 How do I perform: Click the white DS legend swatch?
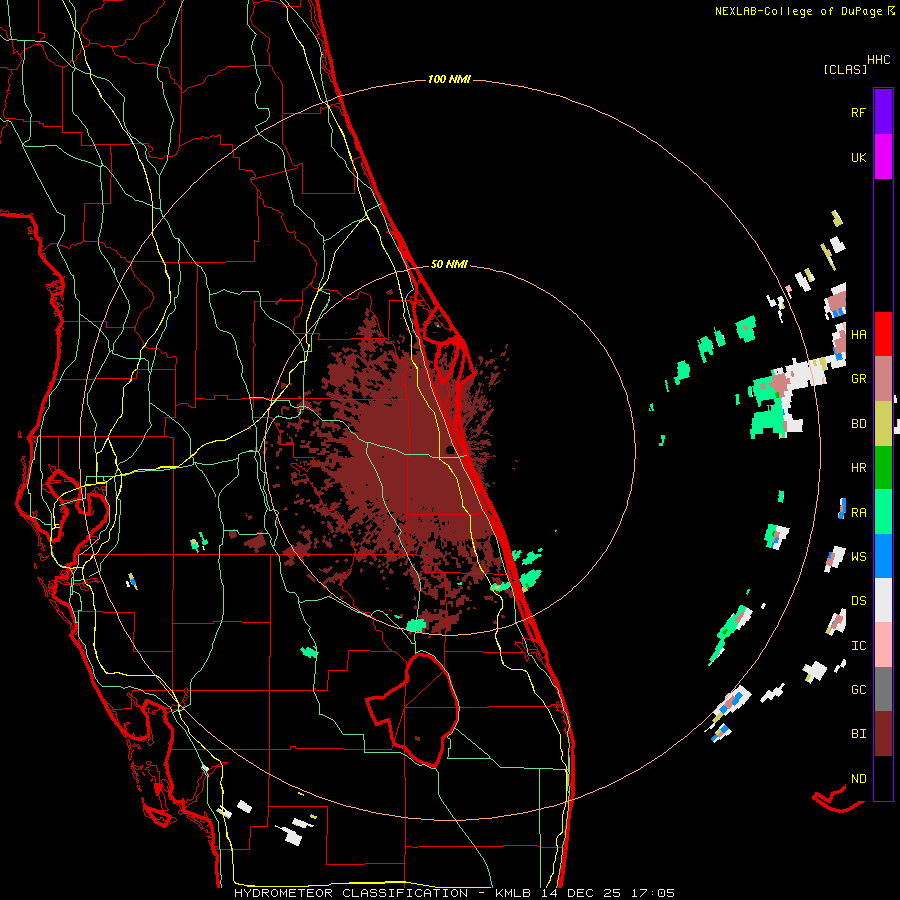883,600
